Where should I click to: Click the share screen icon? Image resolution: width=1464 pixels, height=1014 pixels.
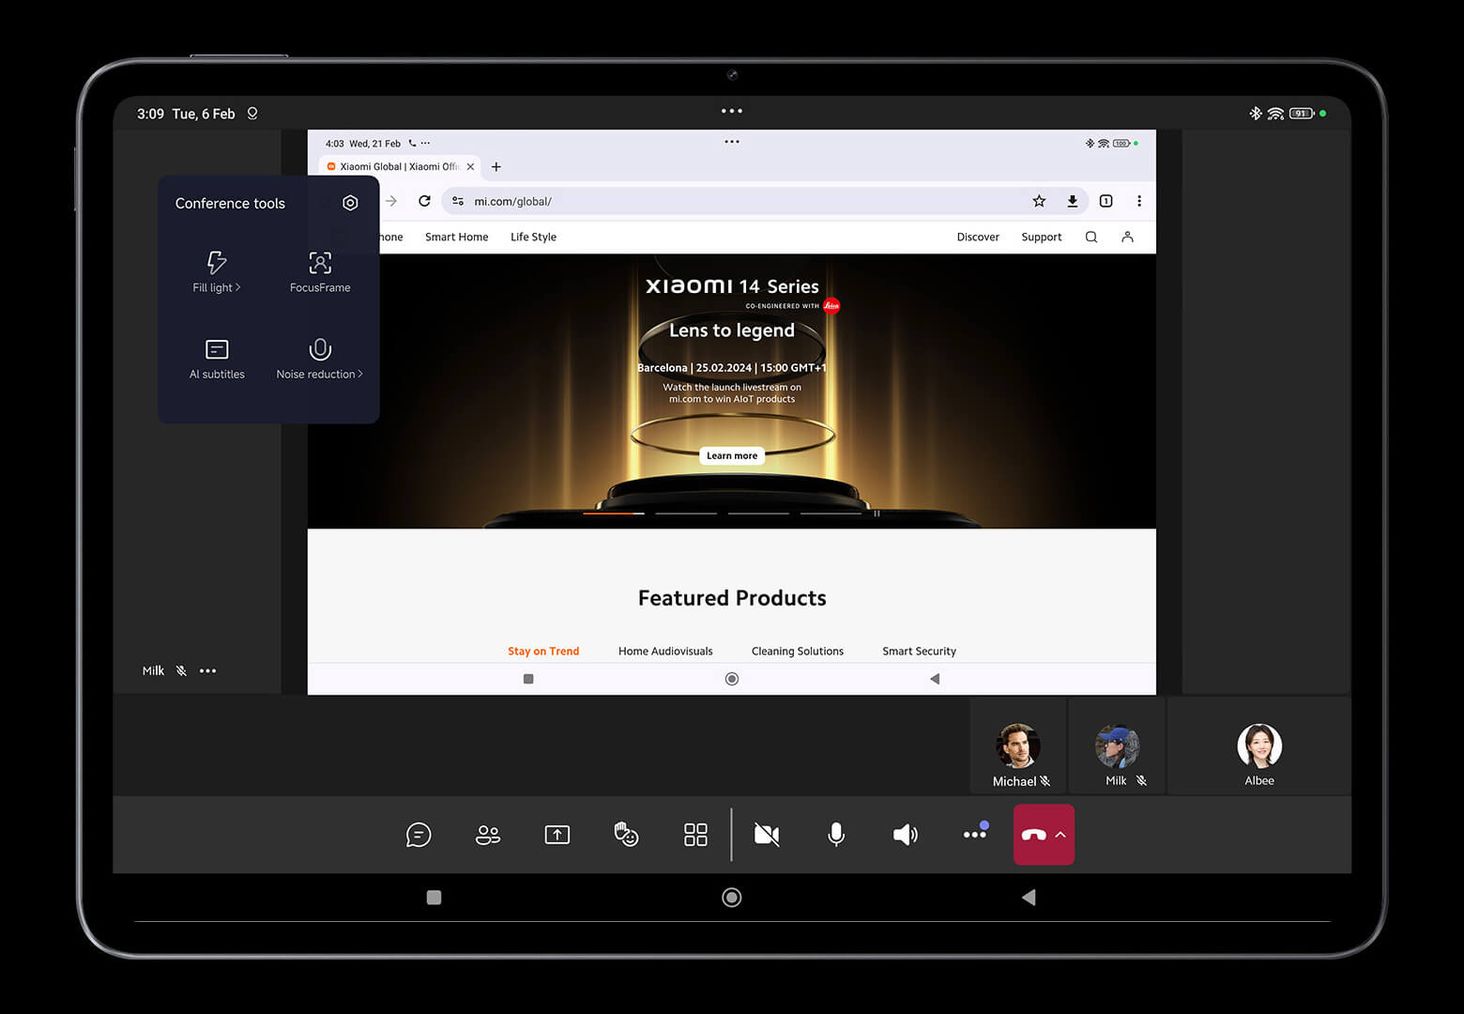point(557,835)
